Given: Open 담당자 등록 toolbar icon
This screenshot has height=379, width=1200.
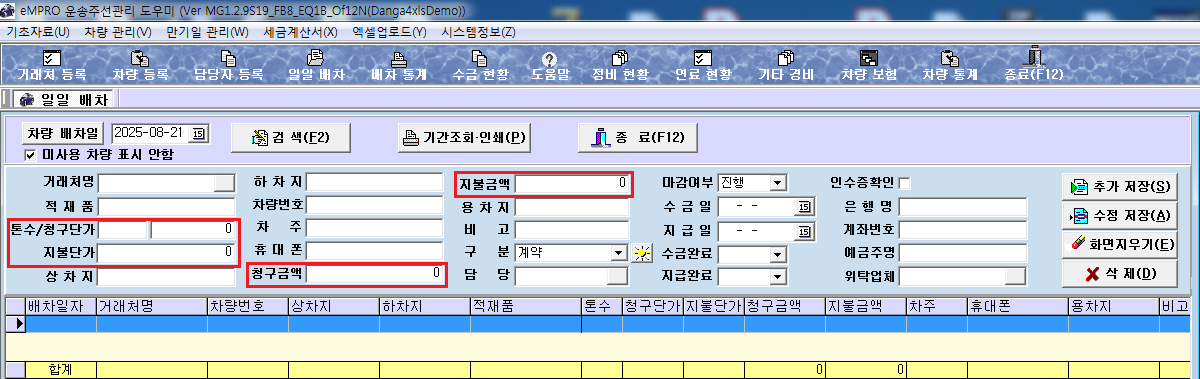Looking at the screenshot, I should coord(228,67).
